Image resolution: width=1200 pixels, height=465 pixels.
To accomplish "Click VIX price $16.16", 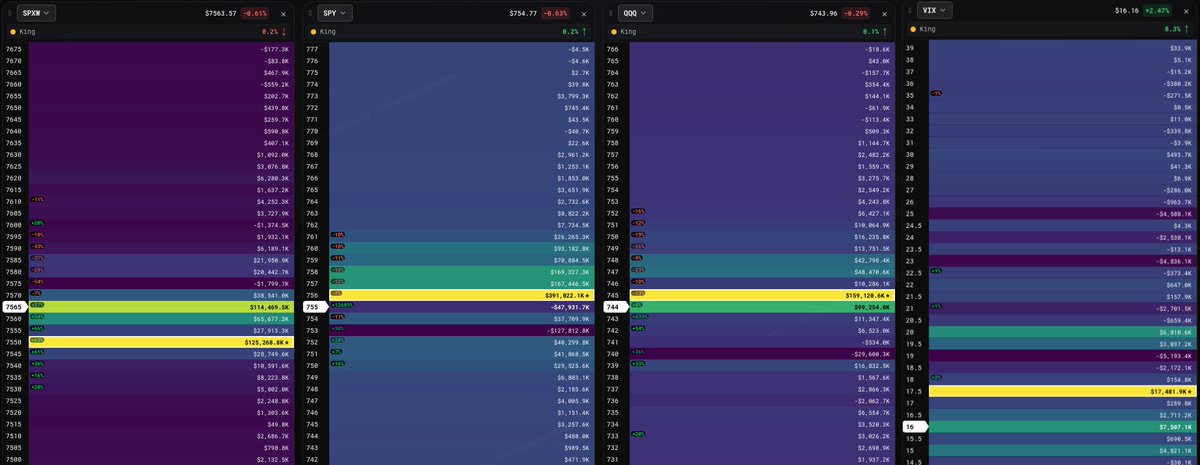I will (1125, 11).
